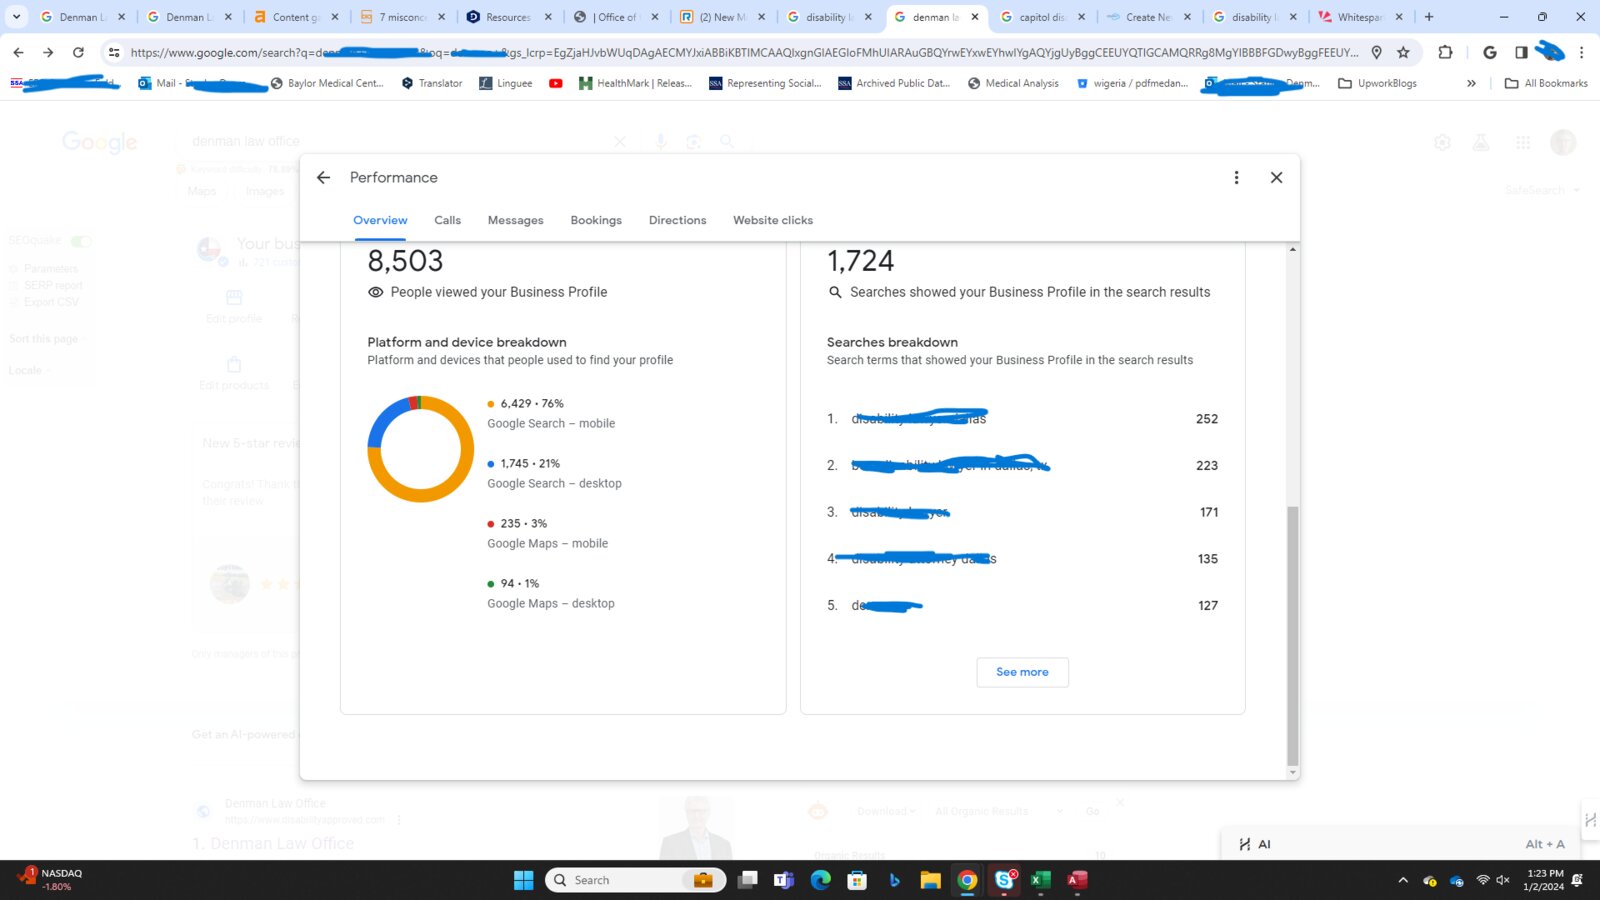Expand hidden bookmarks chevron
This screenshot has height=900, width=1600.
(x=1471, y=83)
